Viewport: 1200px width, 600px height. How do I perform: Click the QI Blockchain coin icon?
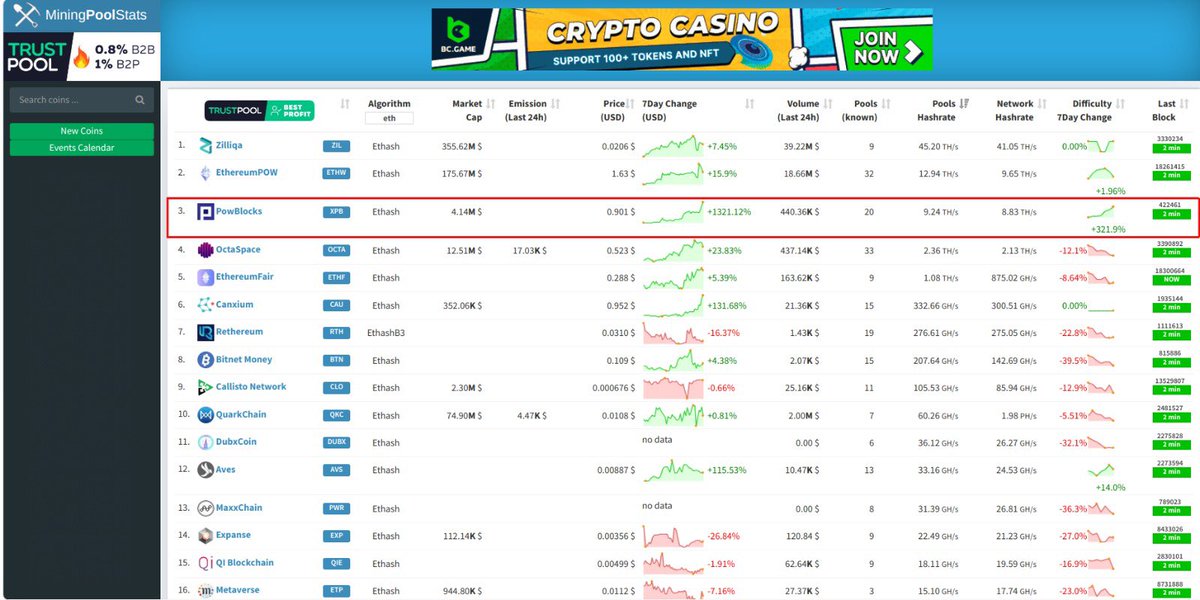(206, 563)
